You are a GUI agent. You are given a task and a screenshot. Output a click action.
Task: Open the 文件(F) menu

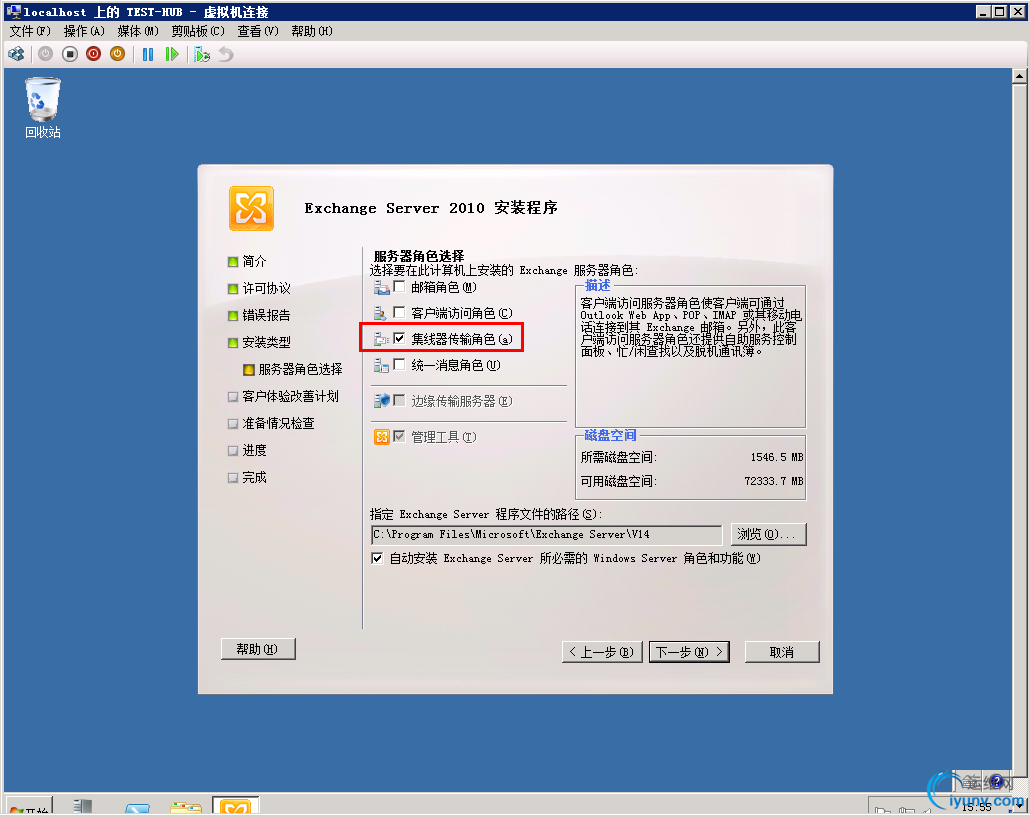[x=30, y=31]
